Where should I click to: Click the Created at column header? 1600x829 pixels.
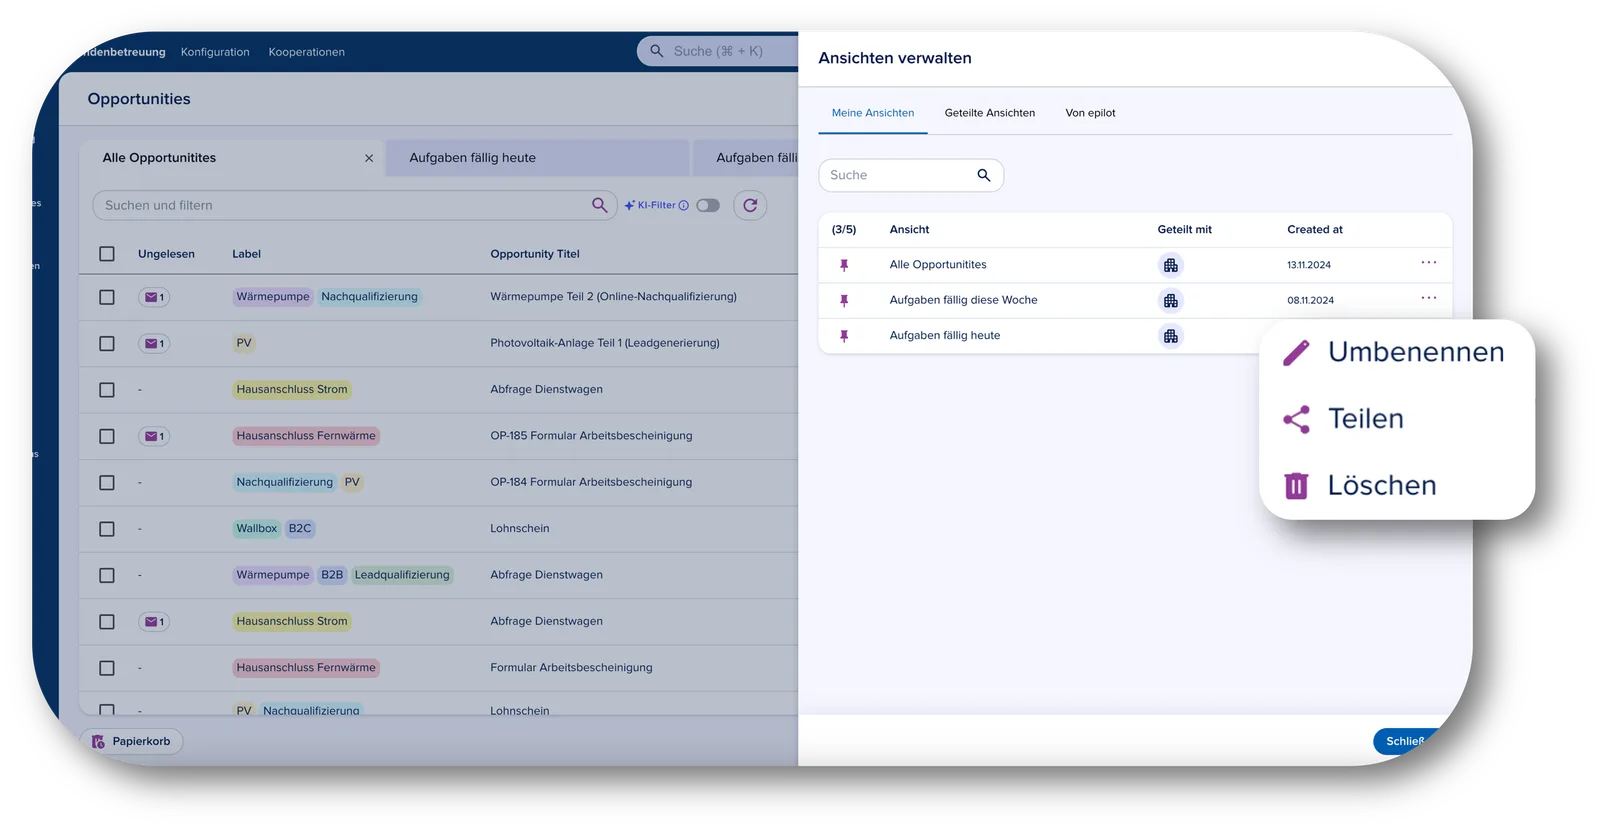point(1315,230)
